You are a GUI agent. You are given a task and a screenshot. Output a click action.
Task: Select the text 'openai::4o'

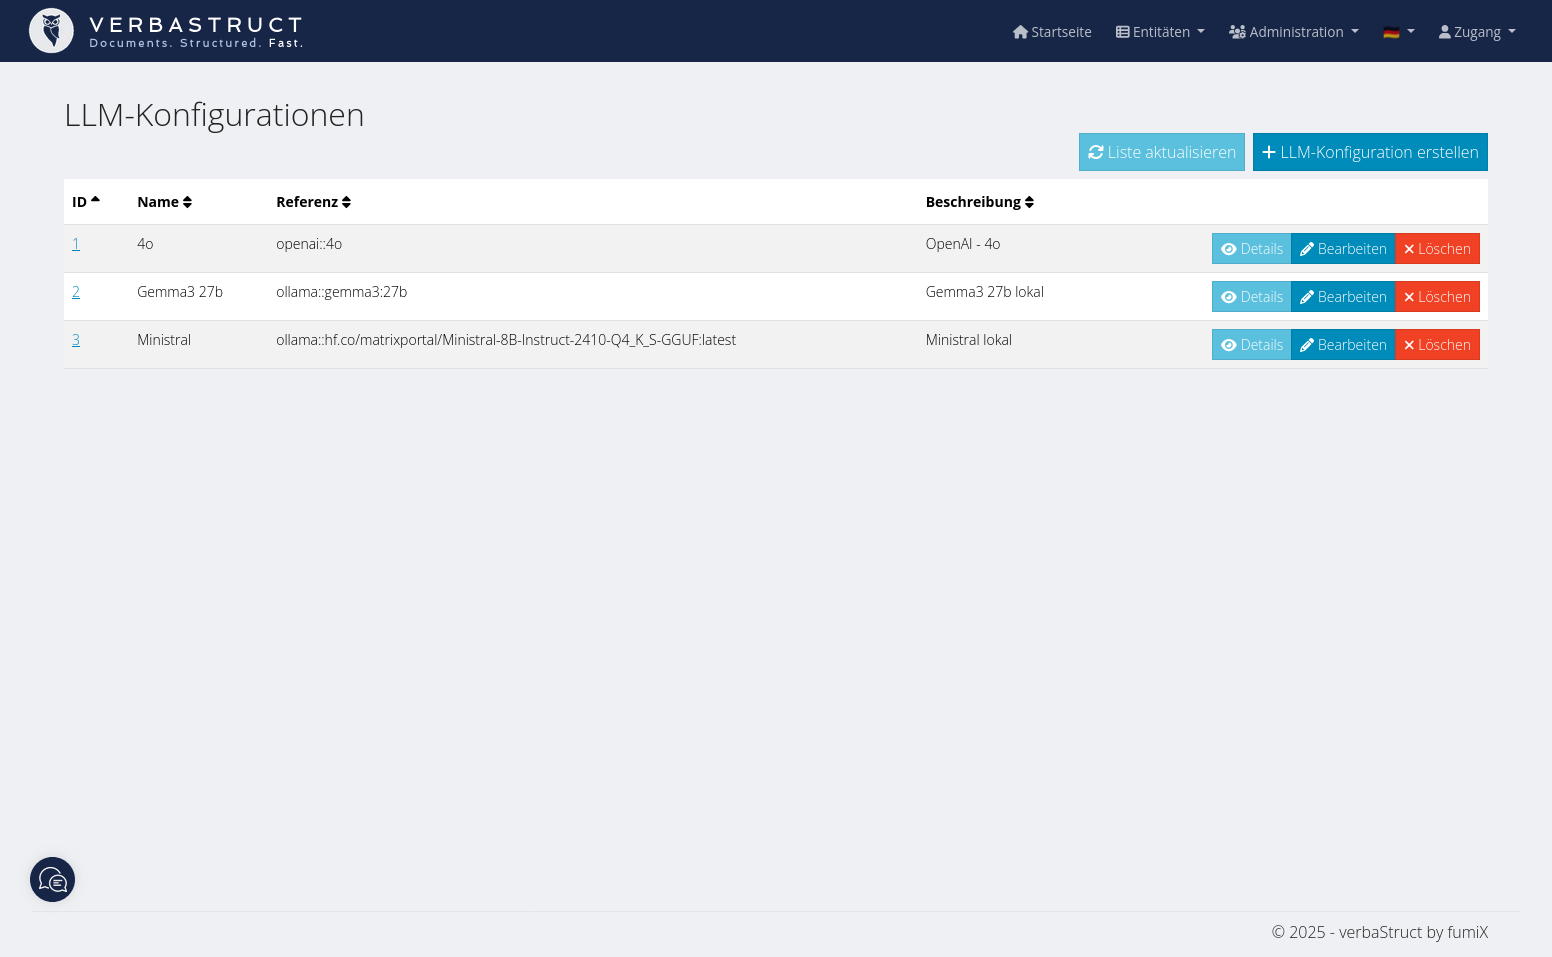(x=309, y=244)
